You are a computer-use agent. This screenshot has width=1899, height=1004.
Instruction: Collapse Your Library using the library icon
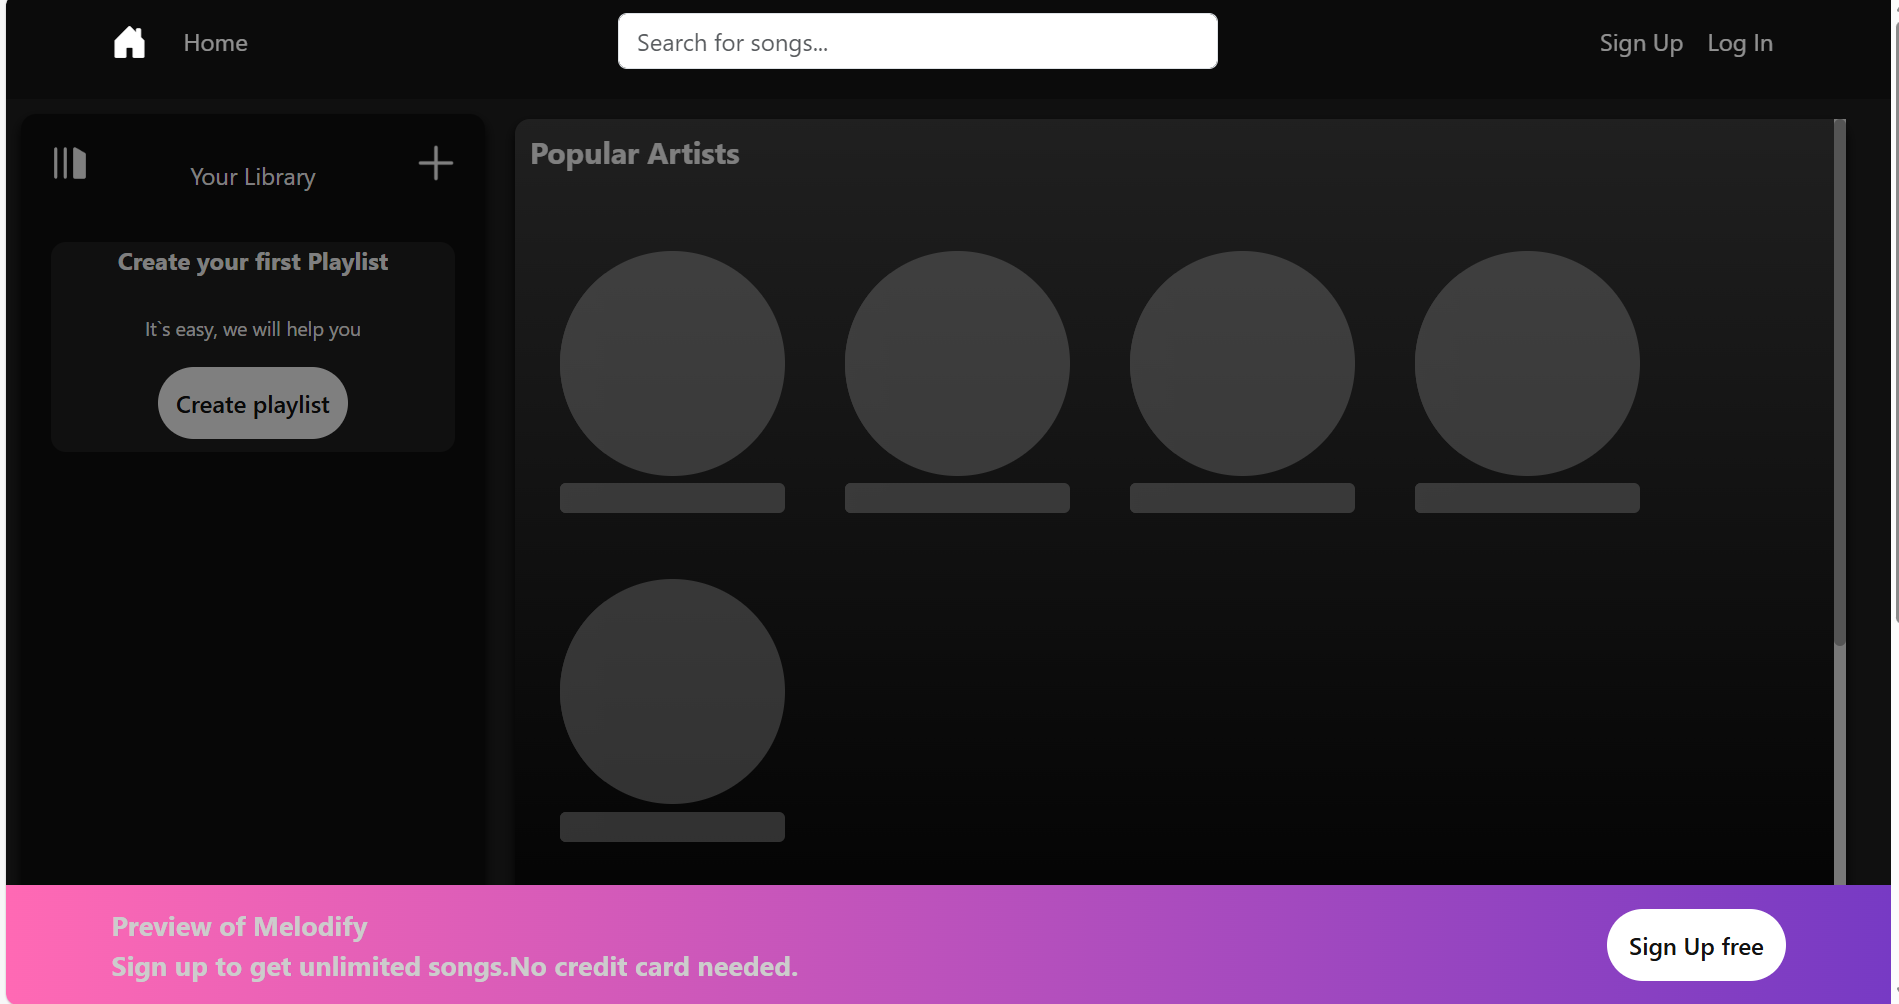coord(68,163)
